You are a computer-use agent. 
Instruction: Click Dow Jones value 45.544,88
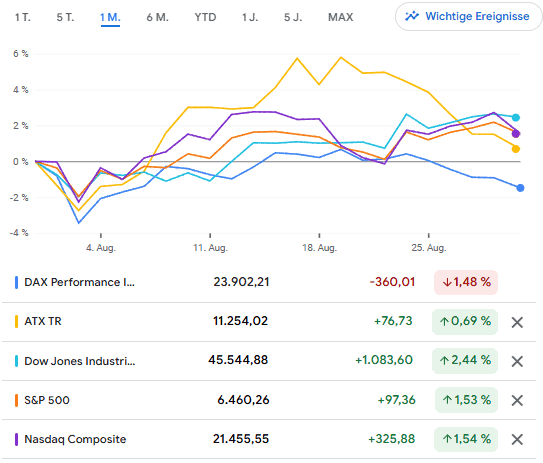pyautogui.click(x=238, y=360)
